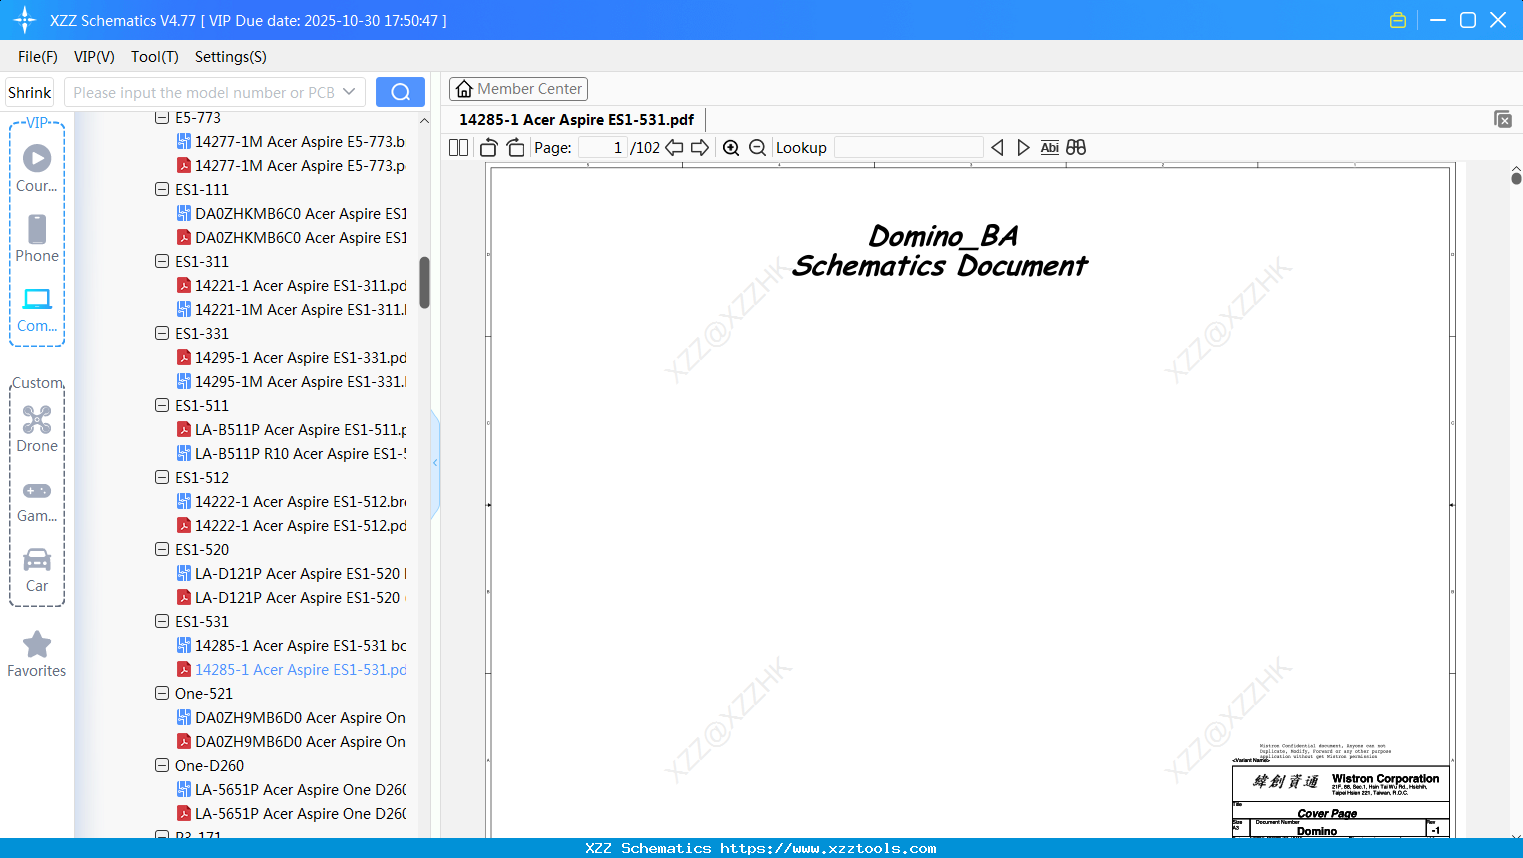Rotate the page counterclockwise
The image size is (1523, 858).
click(x=489, y=148)
